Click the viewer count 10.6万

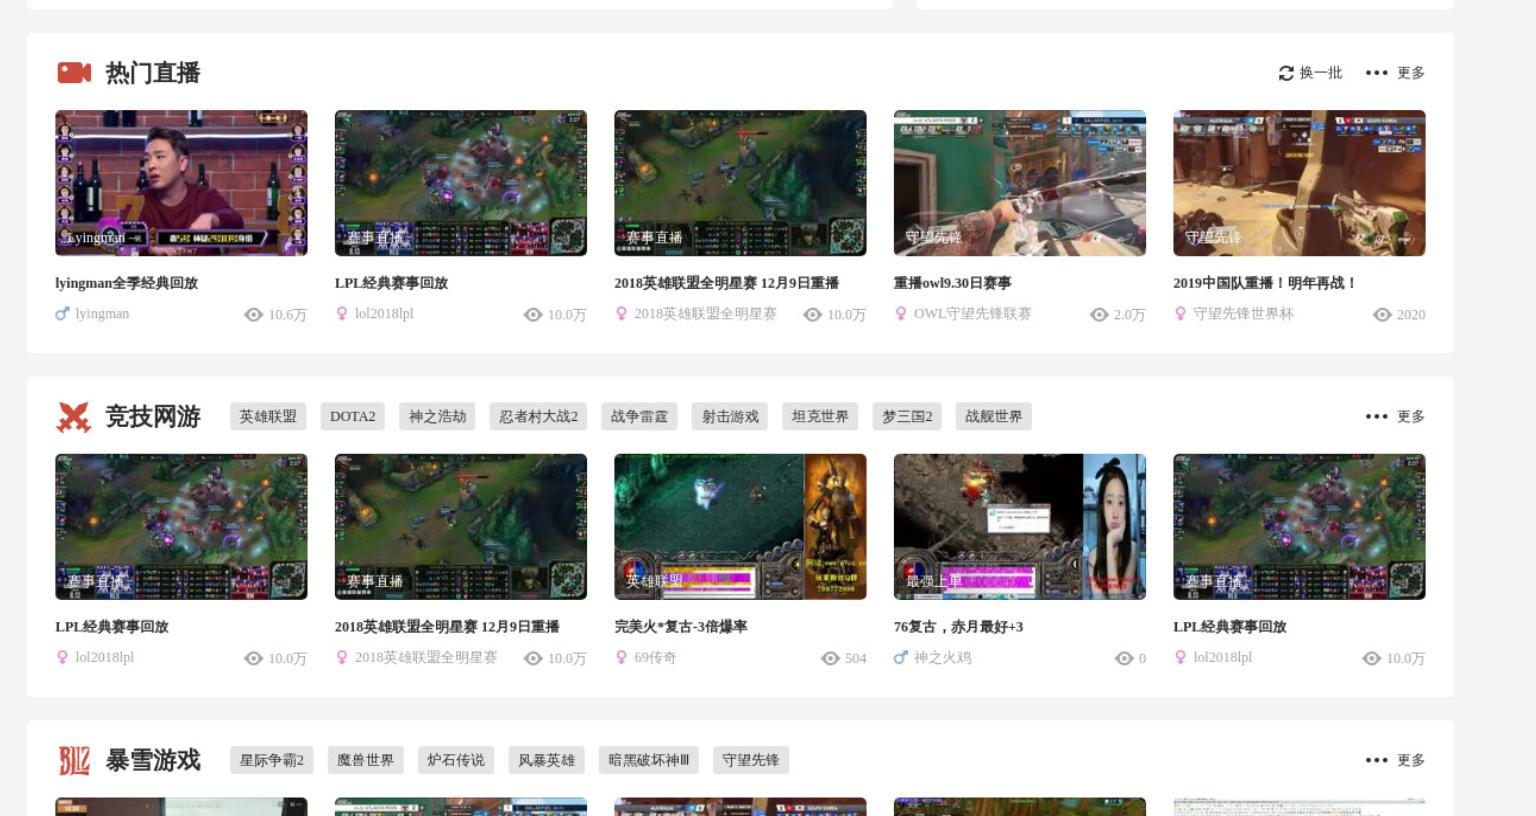(288, 315)
